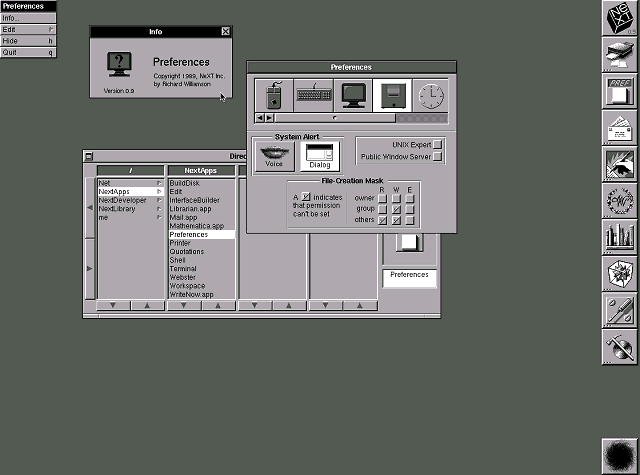Choose Quit from the Preferences menu
The height and width of the screenshot is (475, 640).
click(28, 52)
